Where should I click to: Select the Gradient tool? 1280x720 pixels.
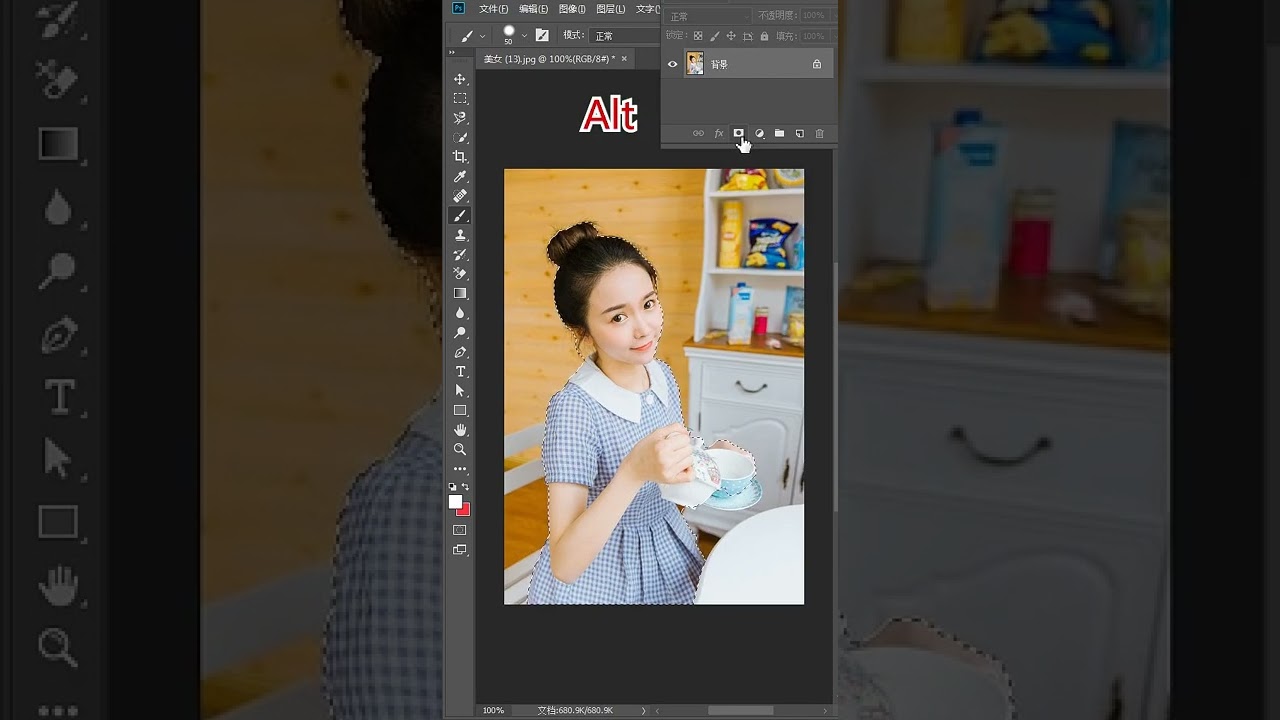tap(460, 293)
